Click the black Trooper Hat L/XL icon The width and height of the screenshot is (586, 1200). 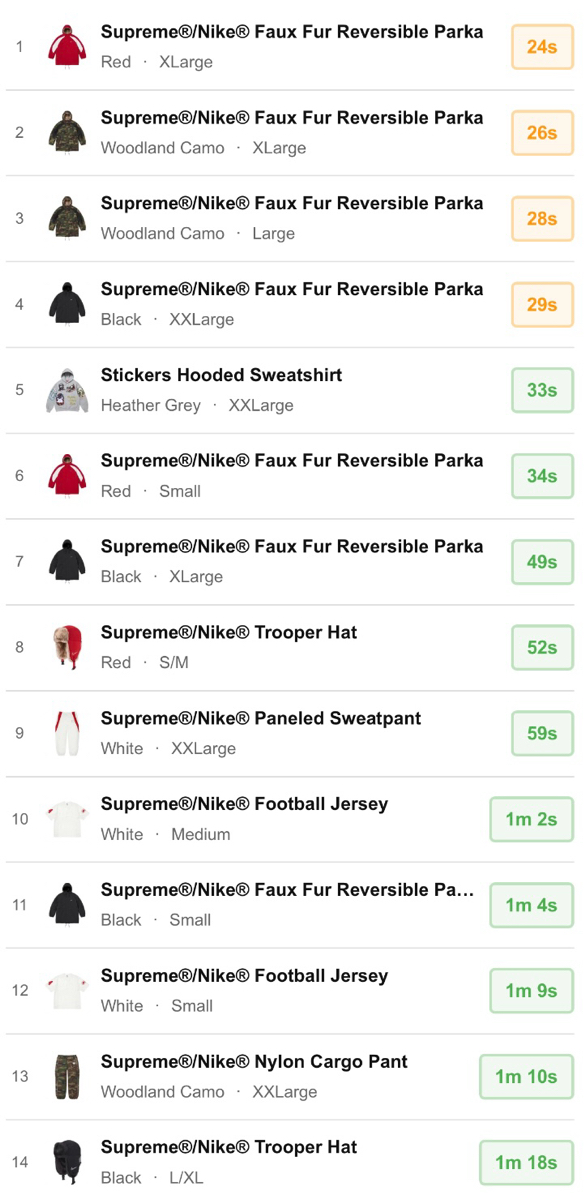[x=67, y=1162]
